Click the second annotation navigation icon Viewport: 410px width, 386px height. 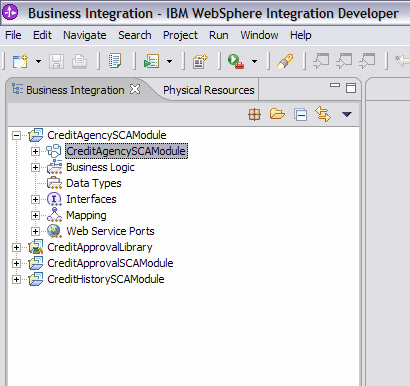pyautogui.click(x=344, y=61)
